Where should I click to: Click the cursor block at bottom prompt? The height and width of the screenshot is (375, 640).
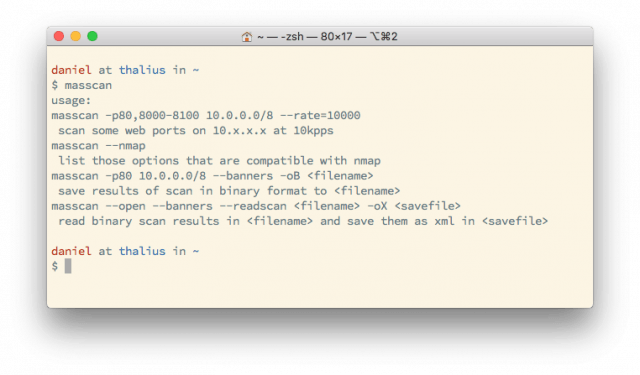point(68,266)
